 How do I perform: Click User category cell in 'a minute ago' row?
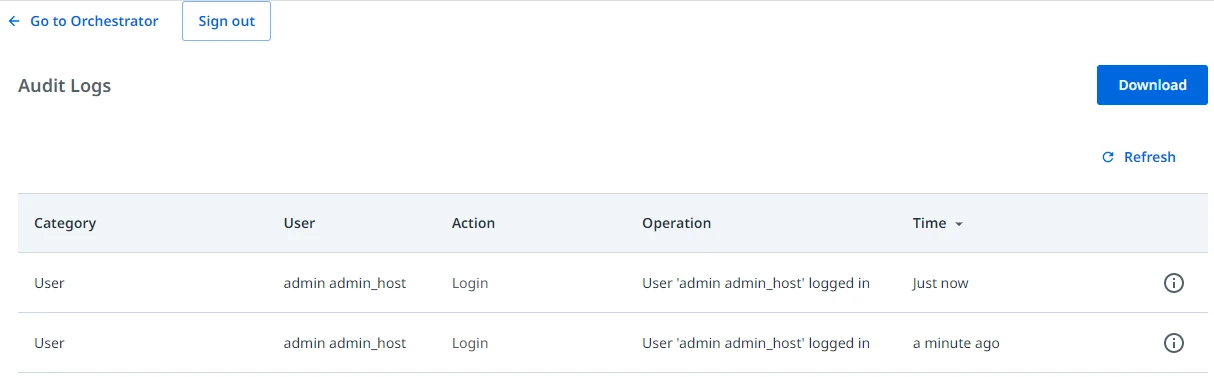tap(49, 343)
